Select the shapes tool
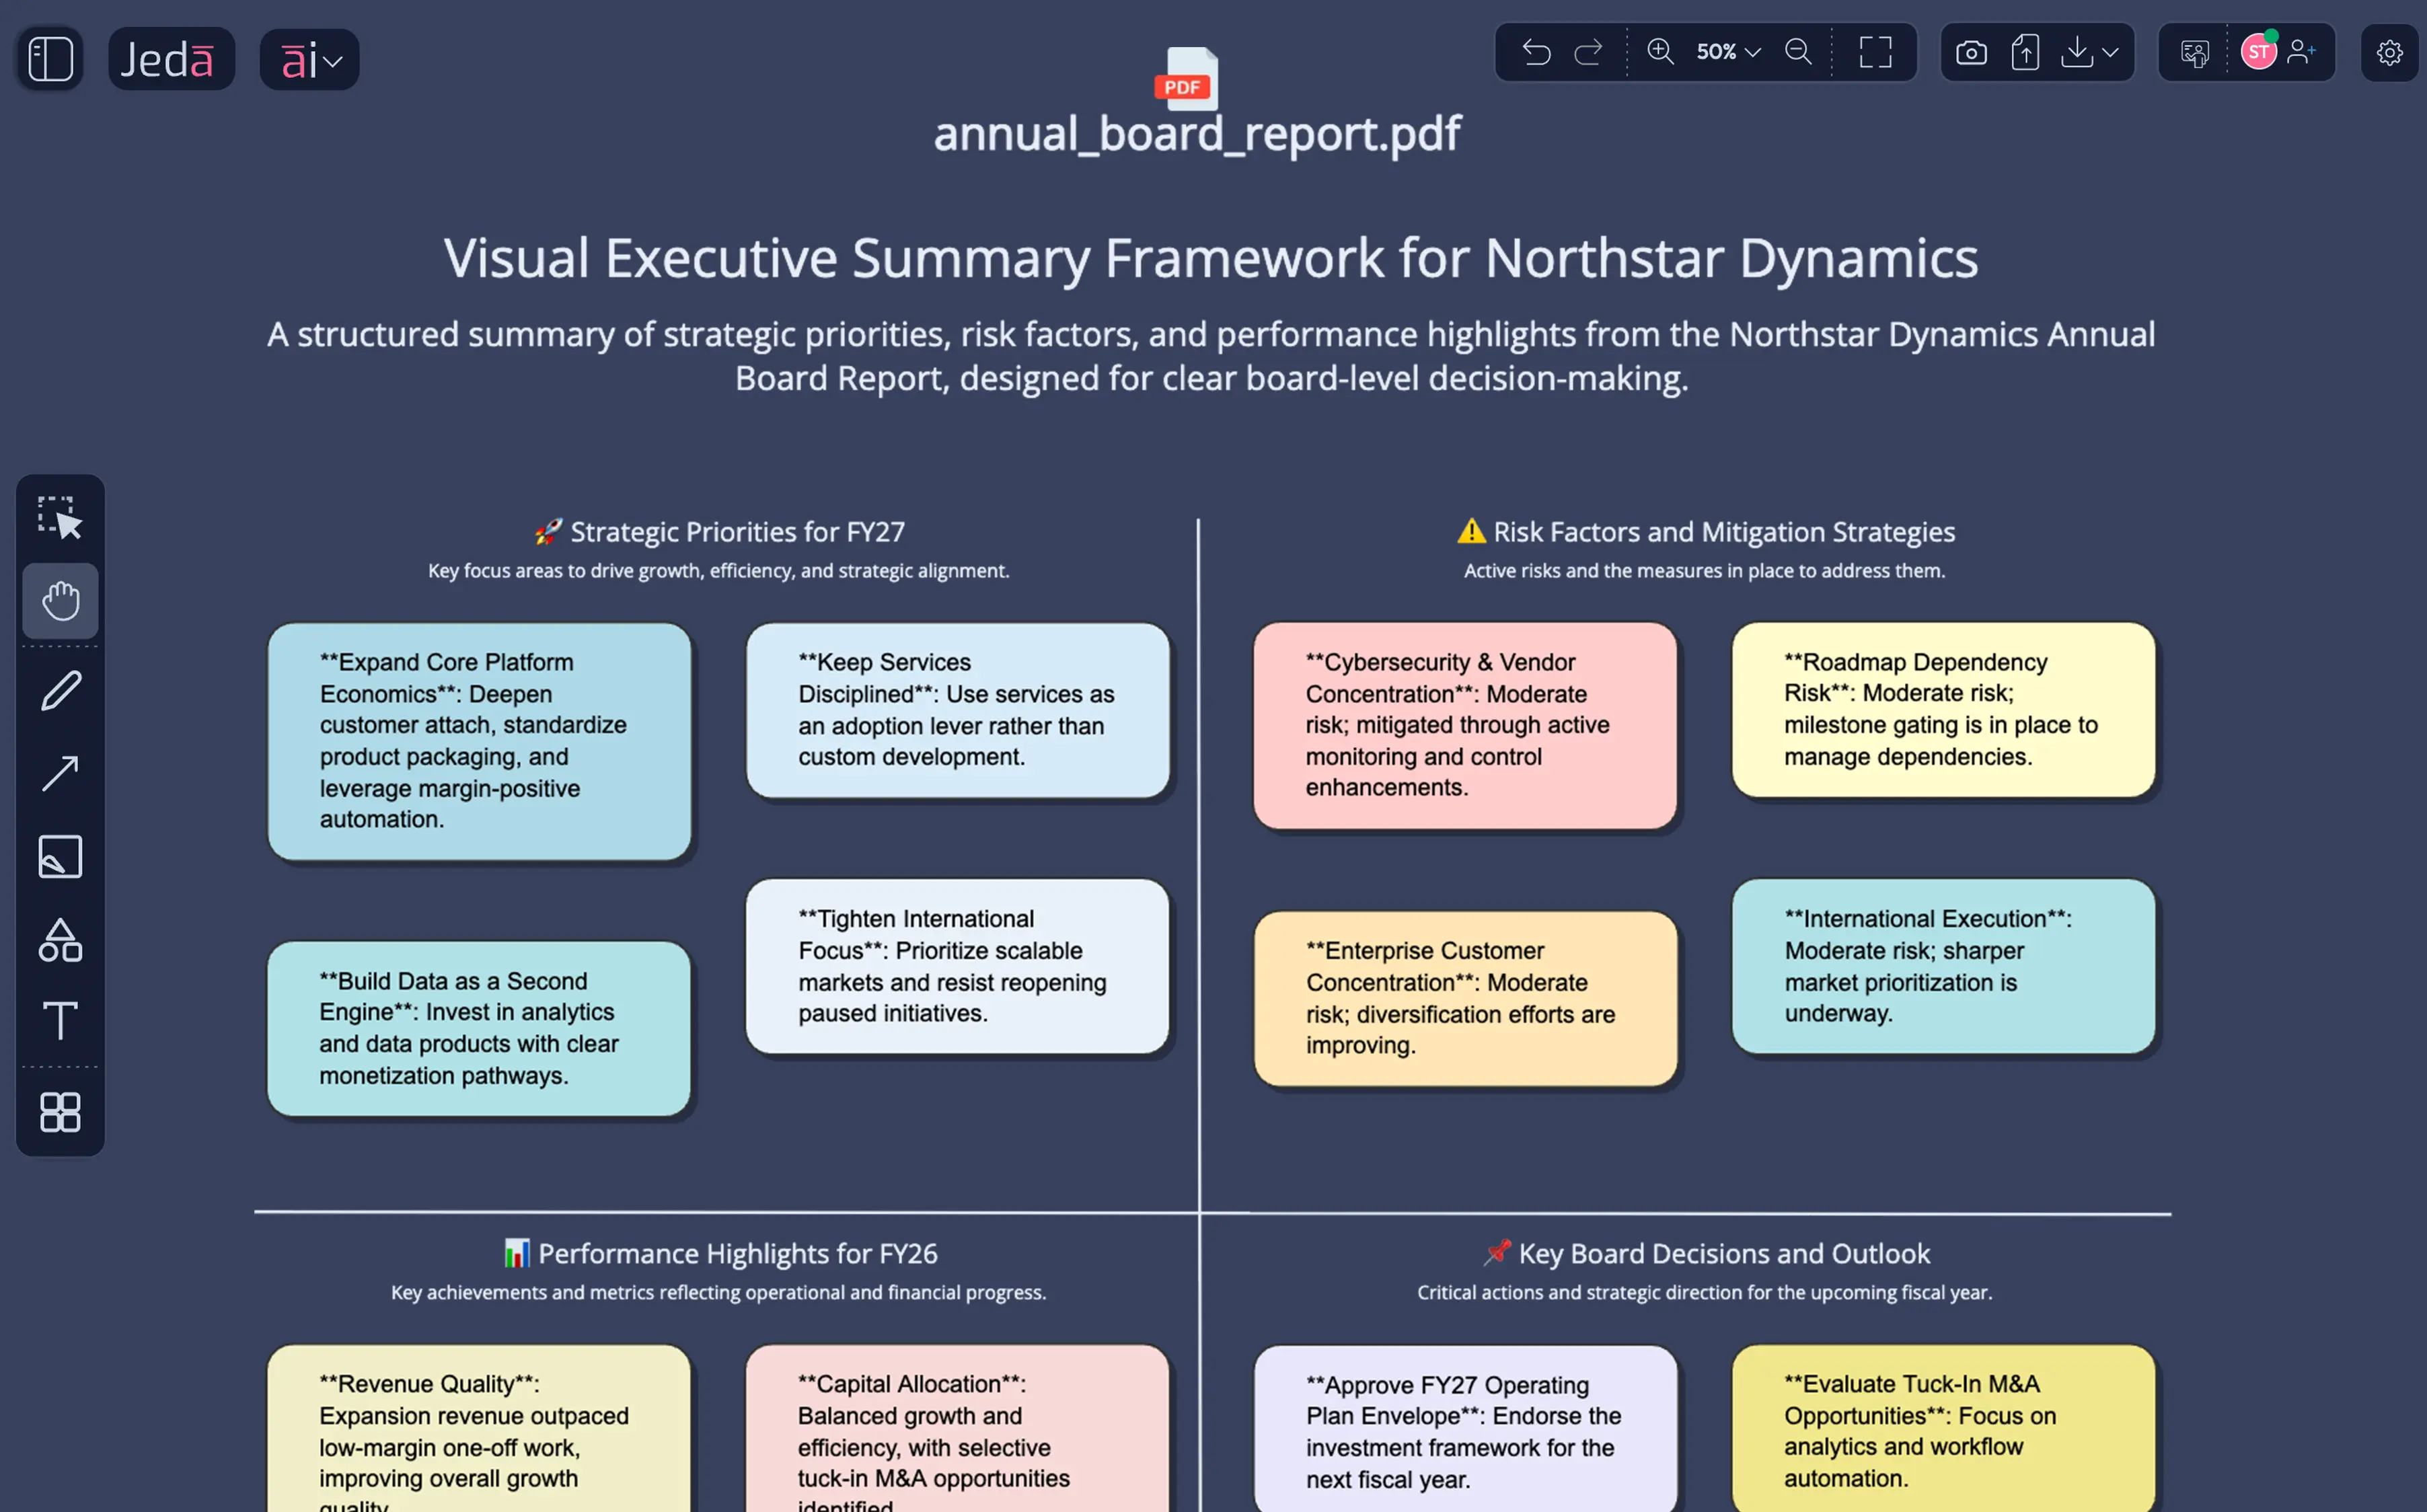2427x1512 pixels. click(x=60, y=940)
